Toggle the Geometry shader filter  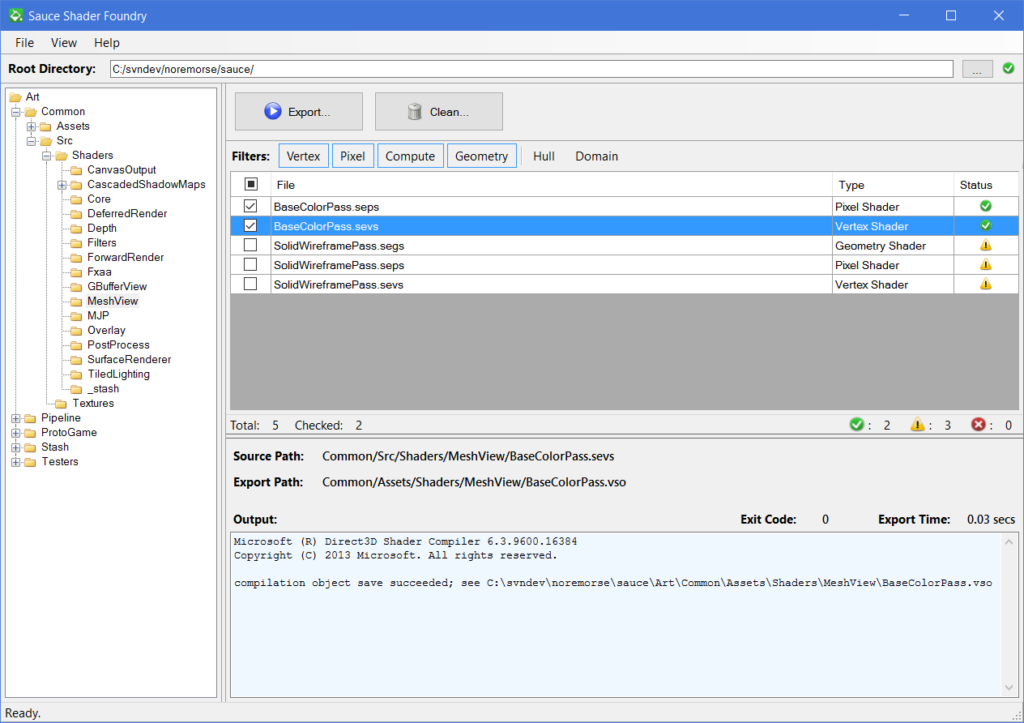click(x=481, y=156)
